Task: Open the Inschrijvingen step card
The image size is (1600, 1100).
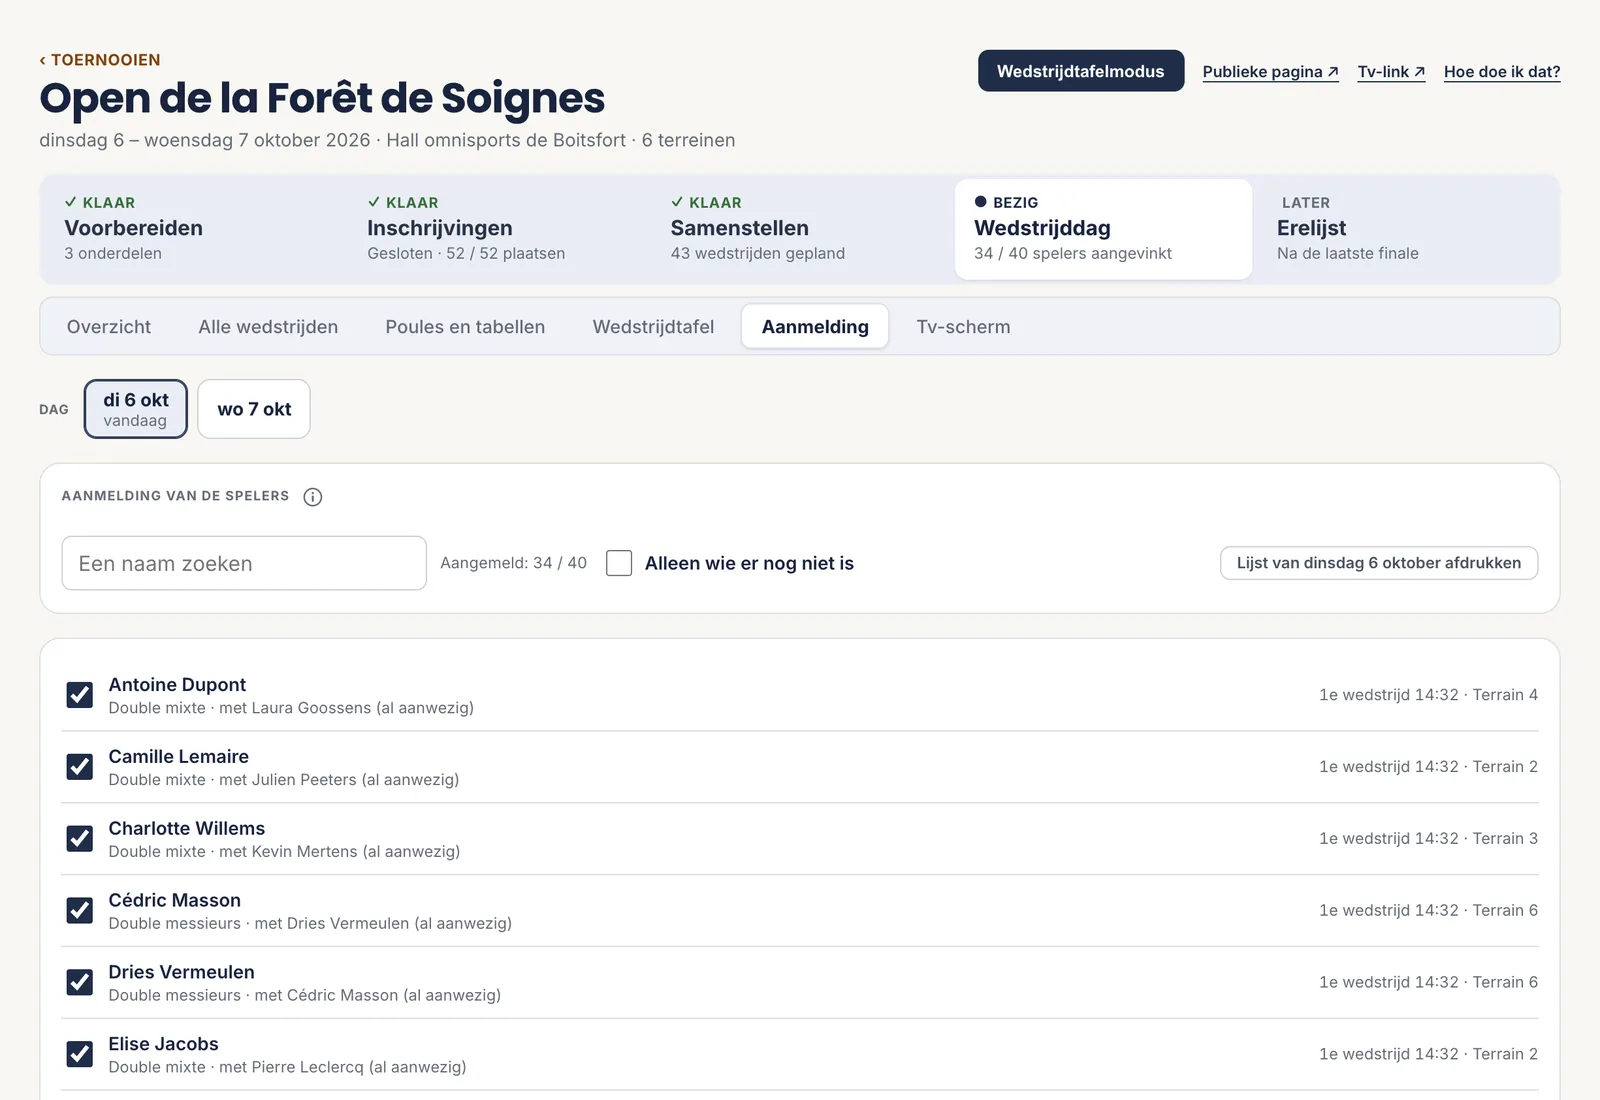Action: pos(496,228)
